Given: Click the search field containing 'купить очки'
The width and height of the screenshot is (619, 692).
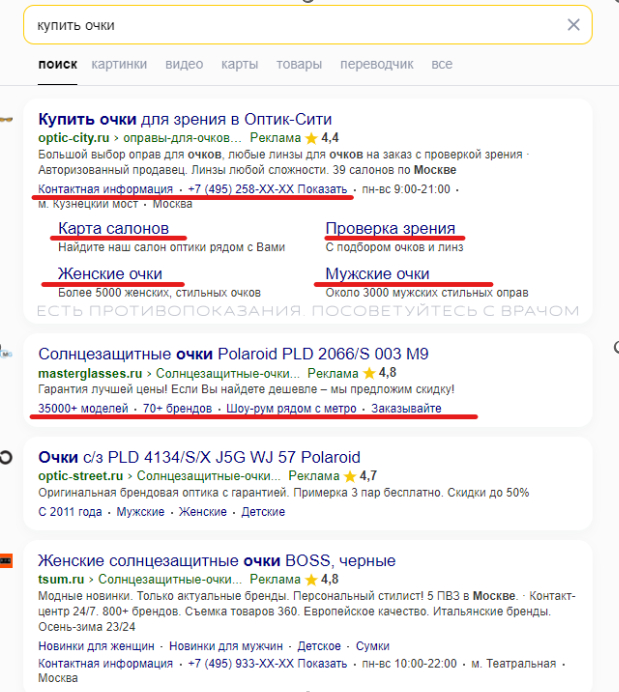Looking at the screenshot, I should 290,25.
